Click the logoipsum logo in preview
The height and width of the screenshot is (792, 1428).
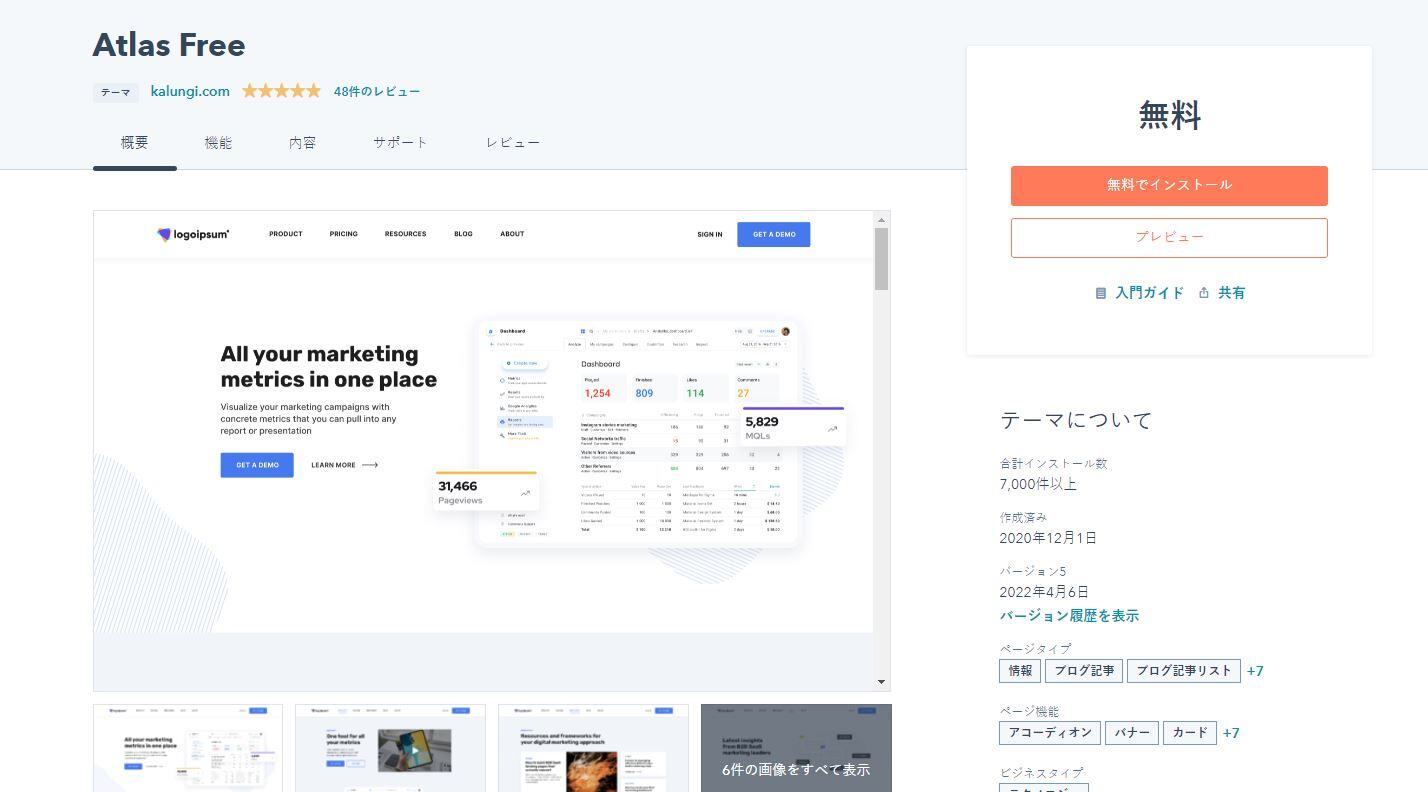click(193, 234)
